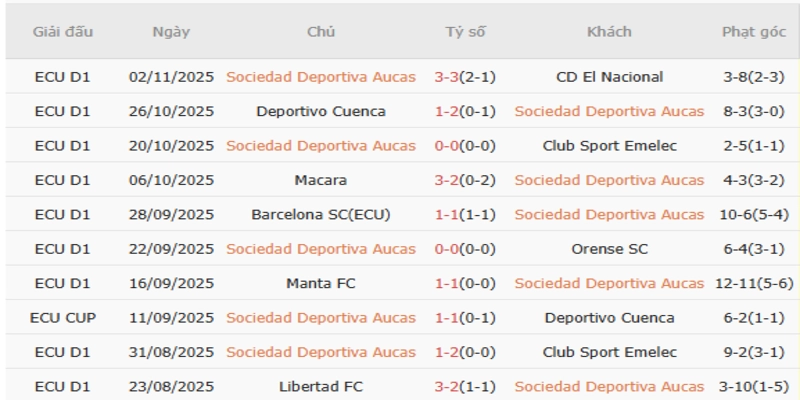Sort by the Ngày column header
Viewport: 800px width, 400px height.
[x=171, y=32]
